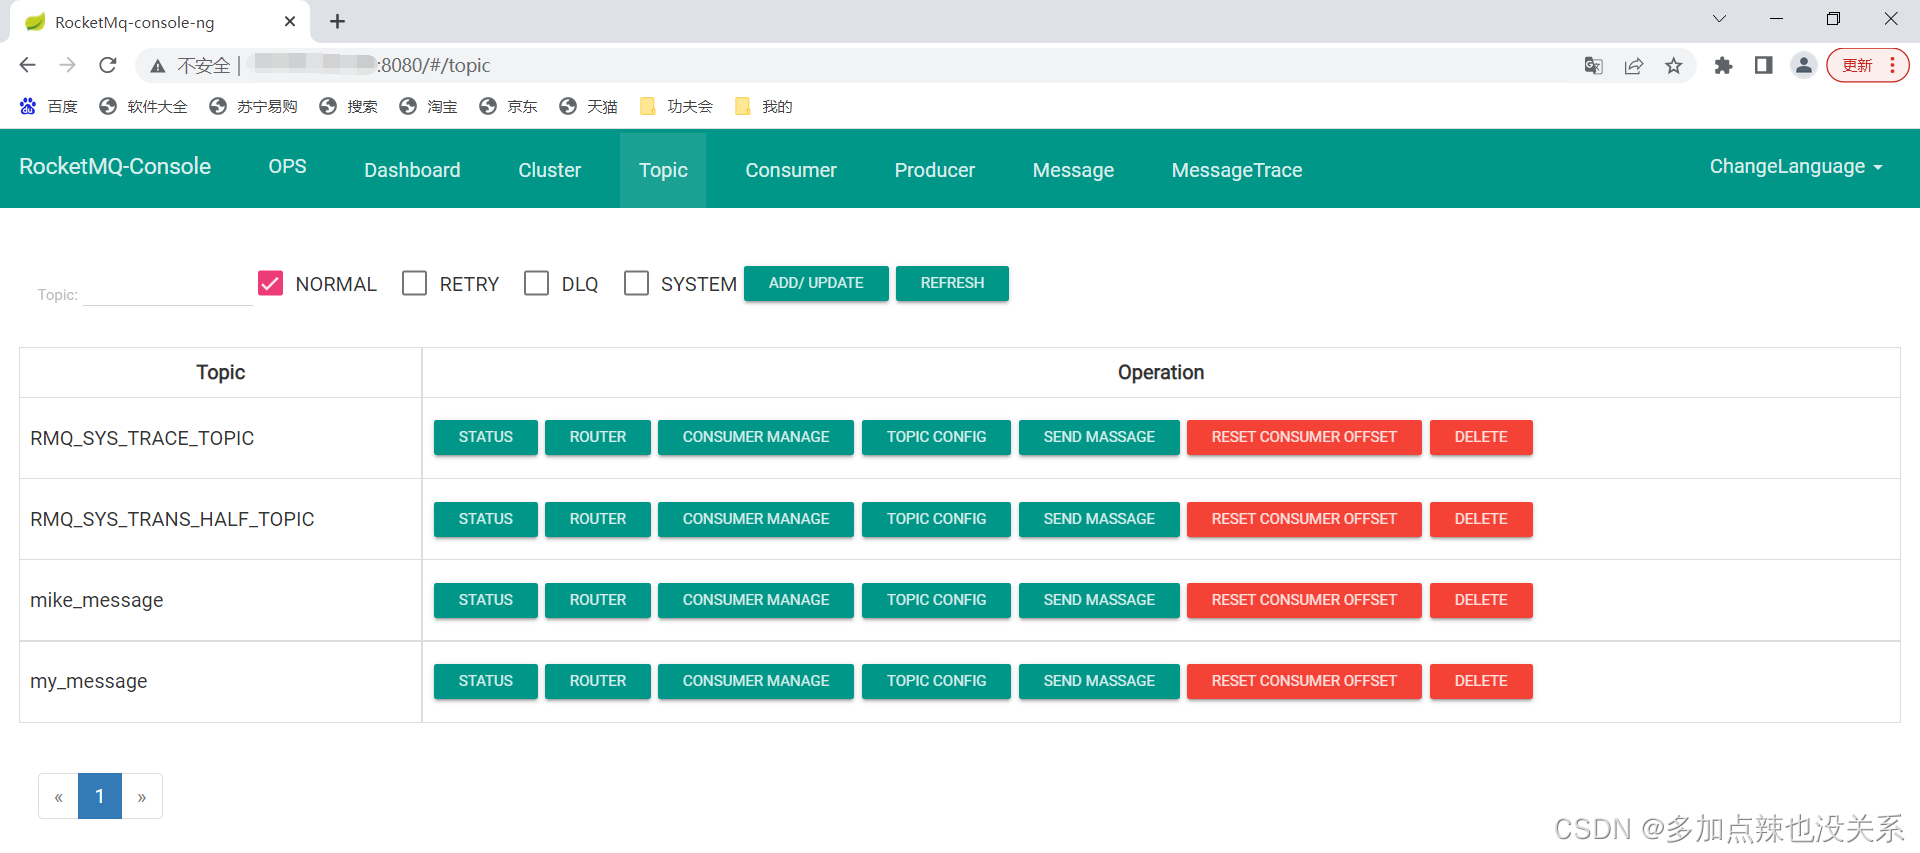Click the Chrome menu three-dot icon
Viewport: 1920px width, 853px height.
[x=1892, y=66]
